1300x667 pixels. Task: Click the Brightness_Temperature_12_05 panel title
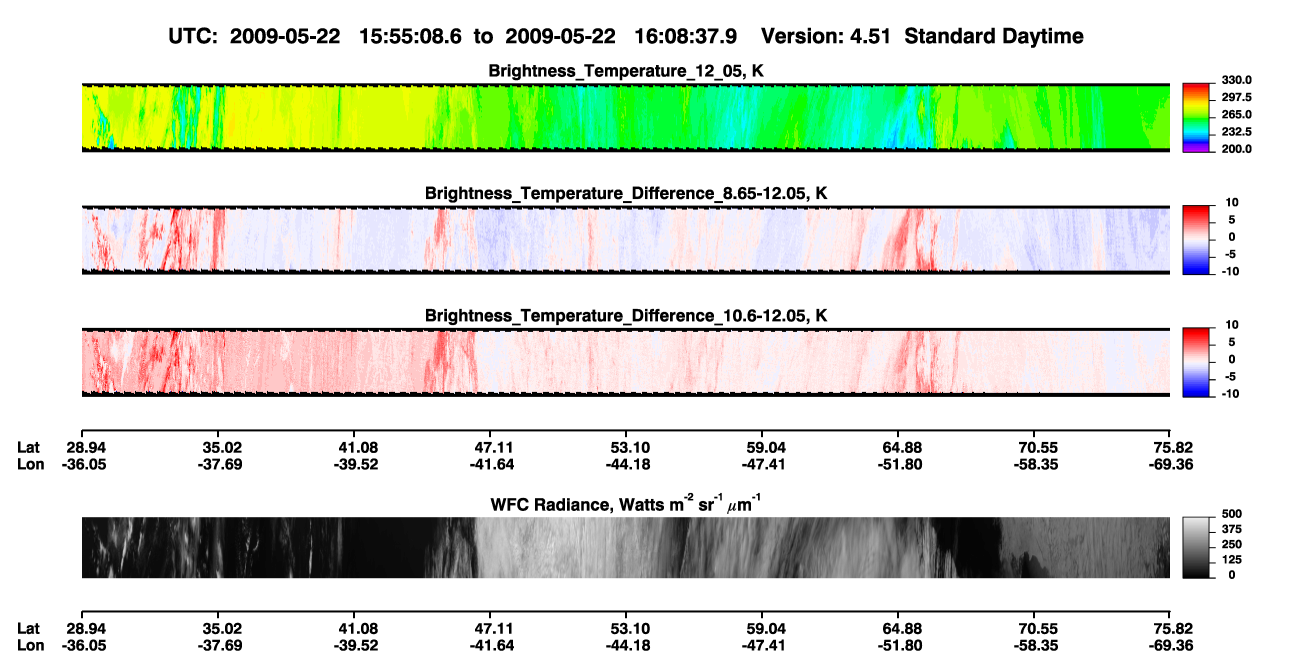click(x=626, y=71)
